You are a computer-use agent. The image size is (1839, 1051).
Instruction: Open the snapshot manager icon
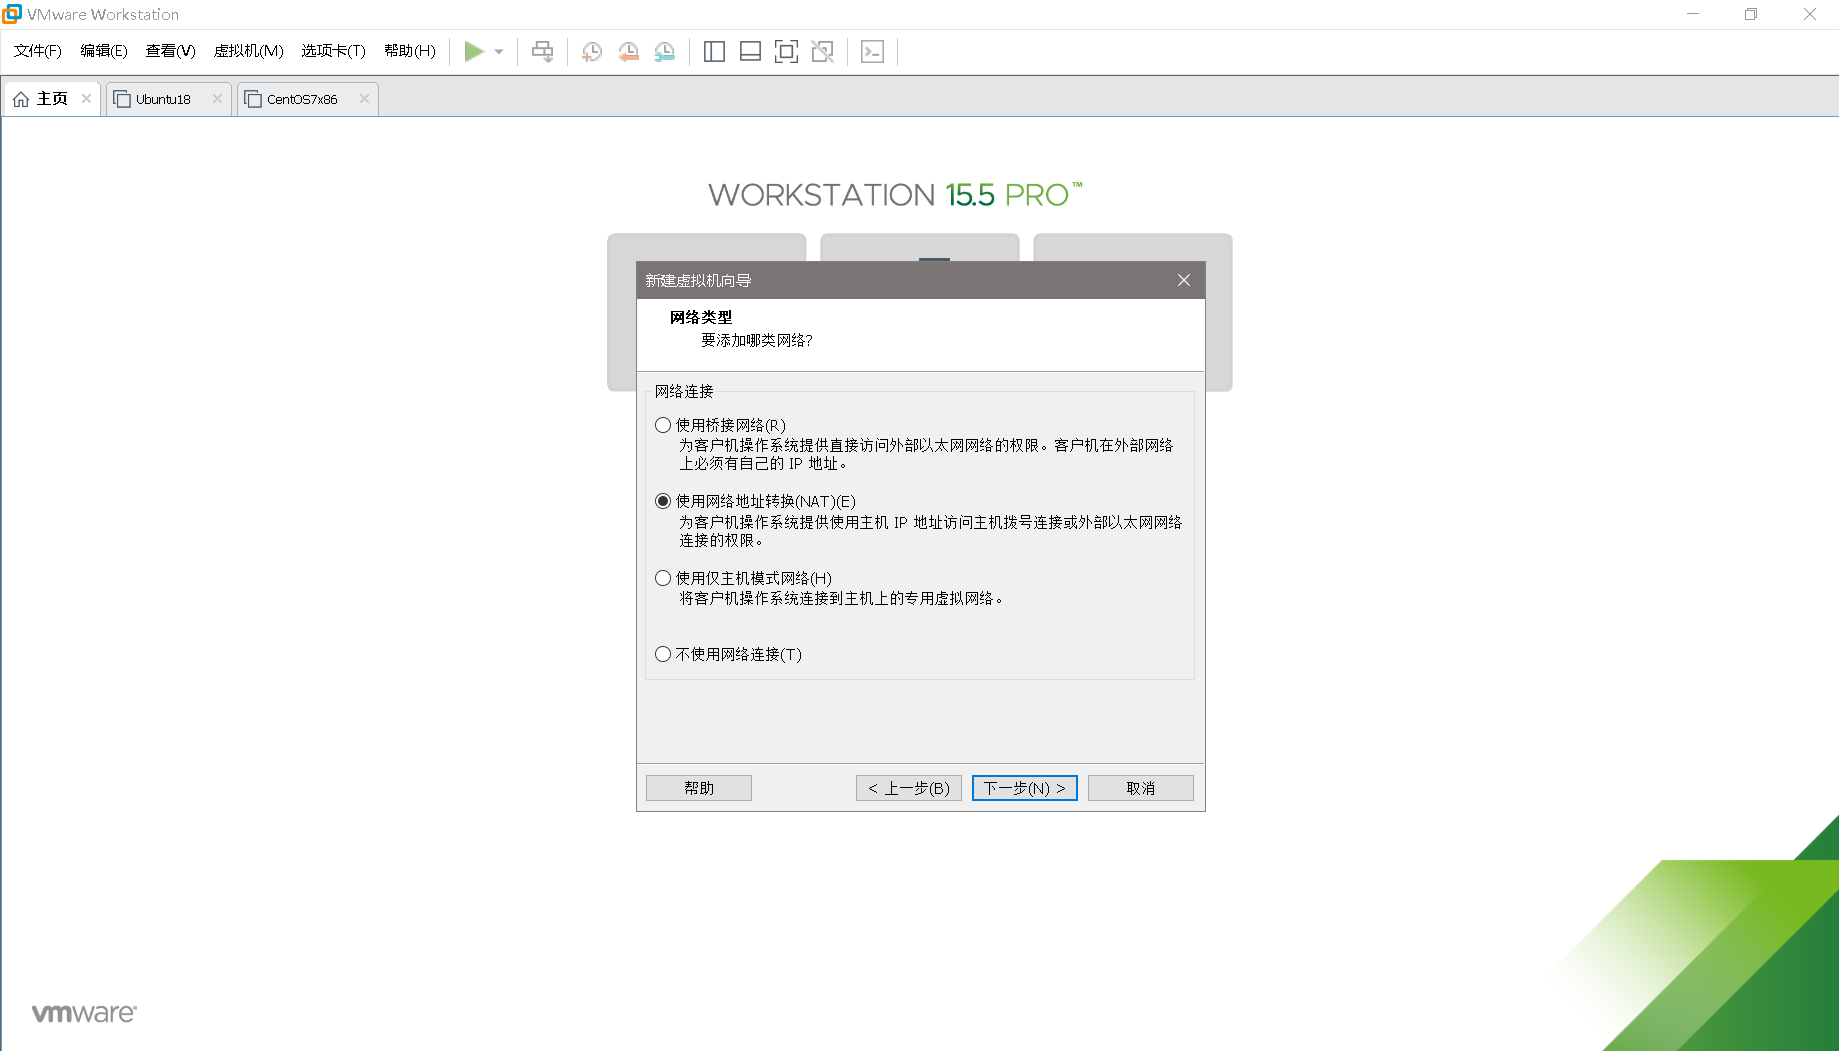click(665, 52)
